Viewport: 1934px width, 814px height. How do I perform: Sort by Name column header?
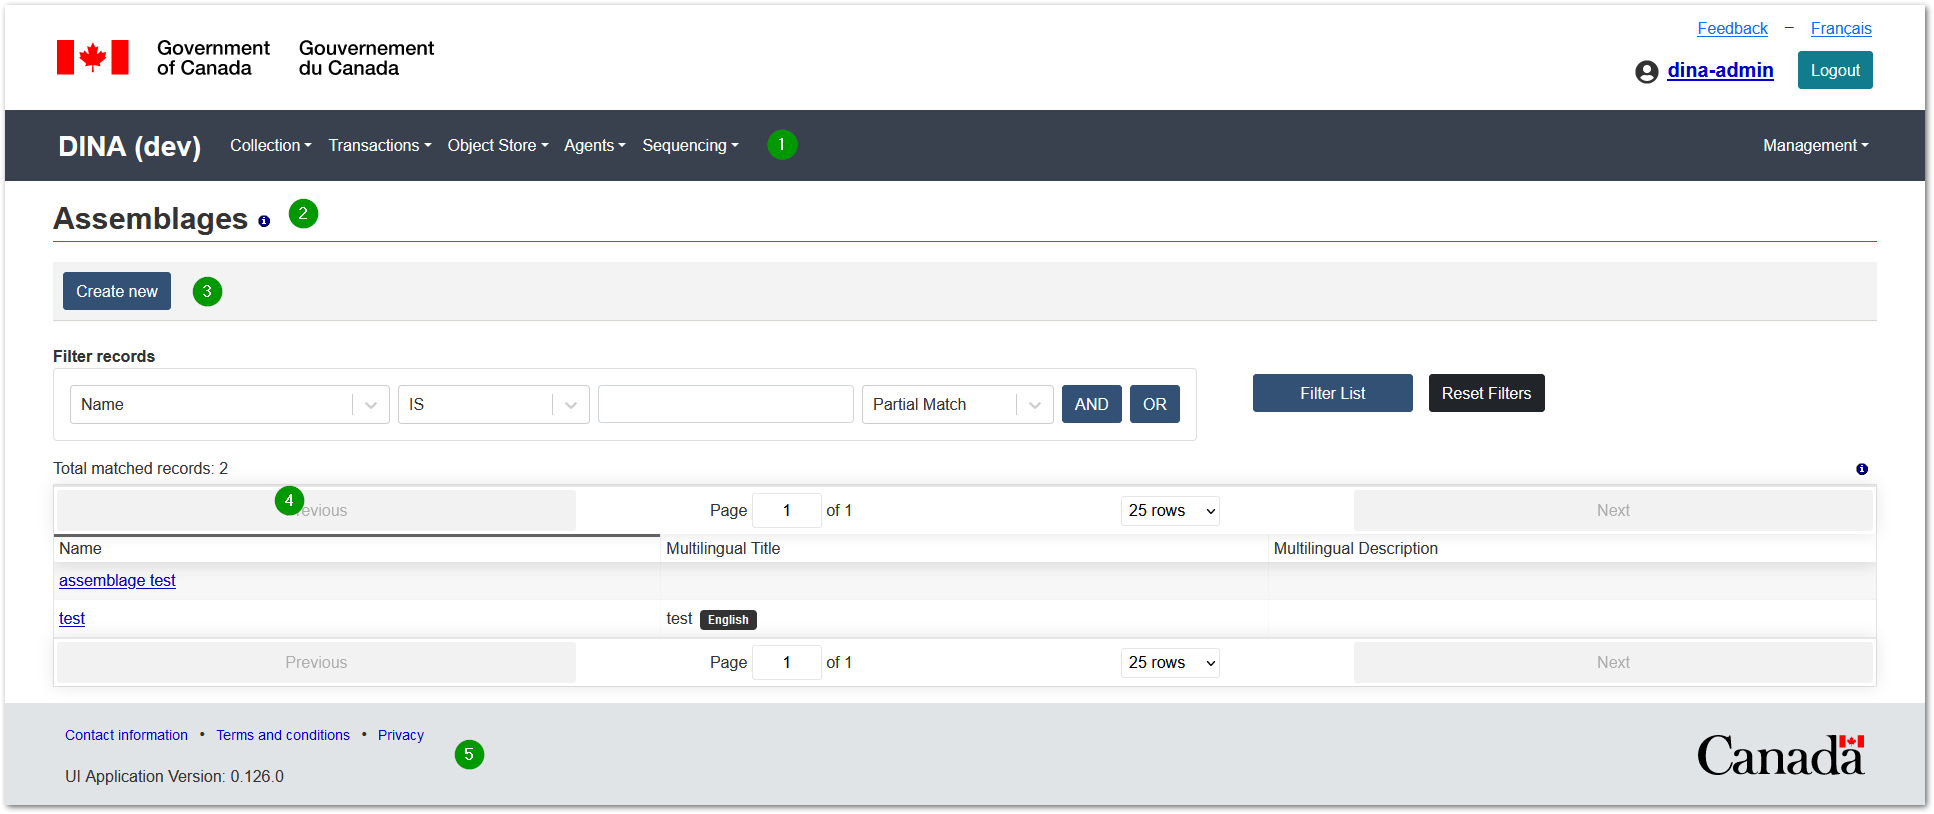click(x=357, y=548)
